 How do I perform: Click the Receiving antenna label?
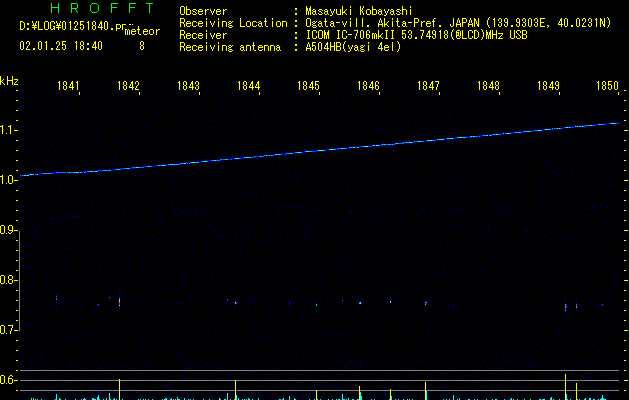230,47
